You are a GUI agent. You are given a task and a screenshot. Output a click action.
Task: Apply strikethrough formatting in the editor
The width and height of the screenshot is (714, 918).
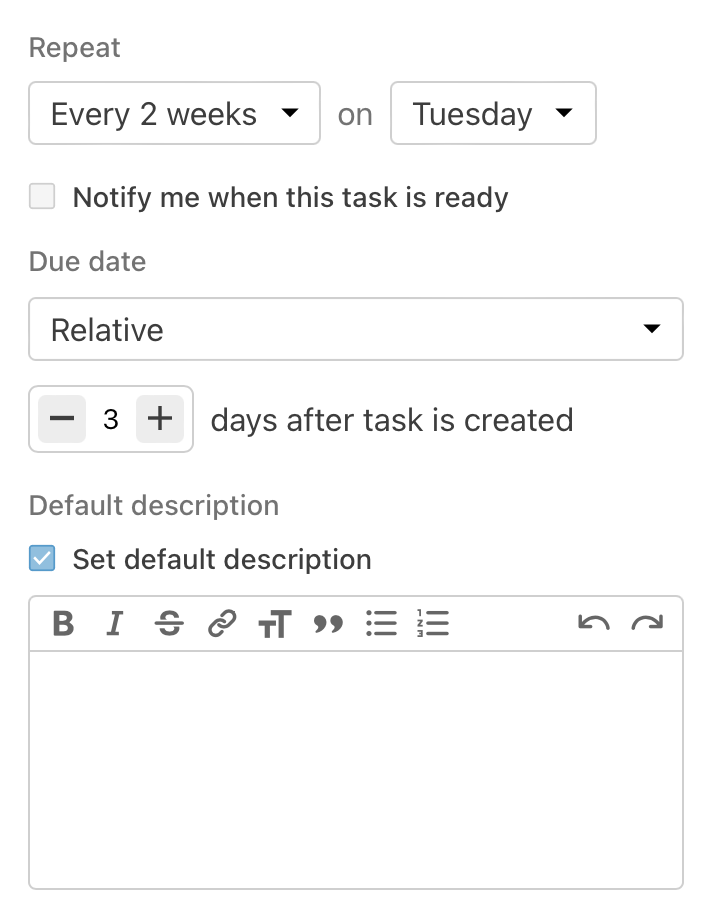[x=169, y=625]
